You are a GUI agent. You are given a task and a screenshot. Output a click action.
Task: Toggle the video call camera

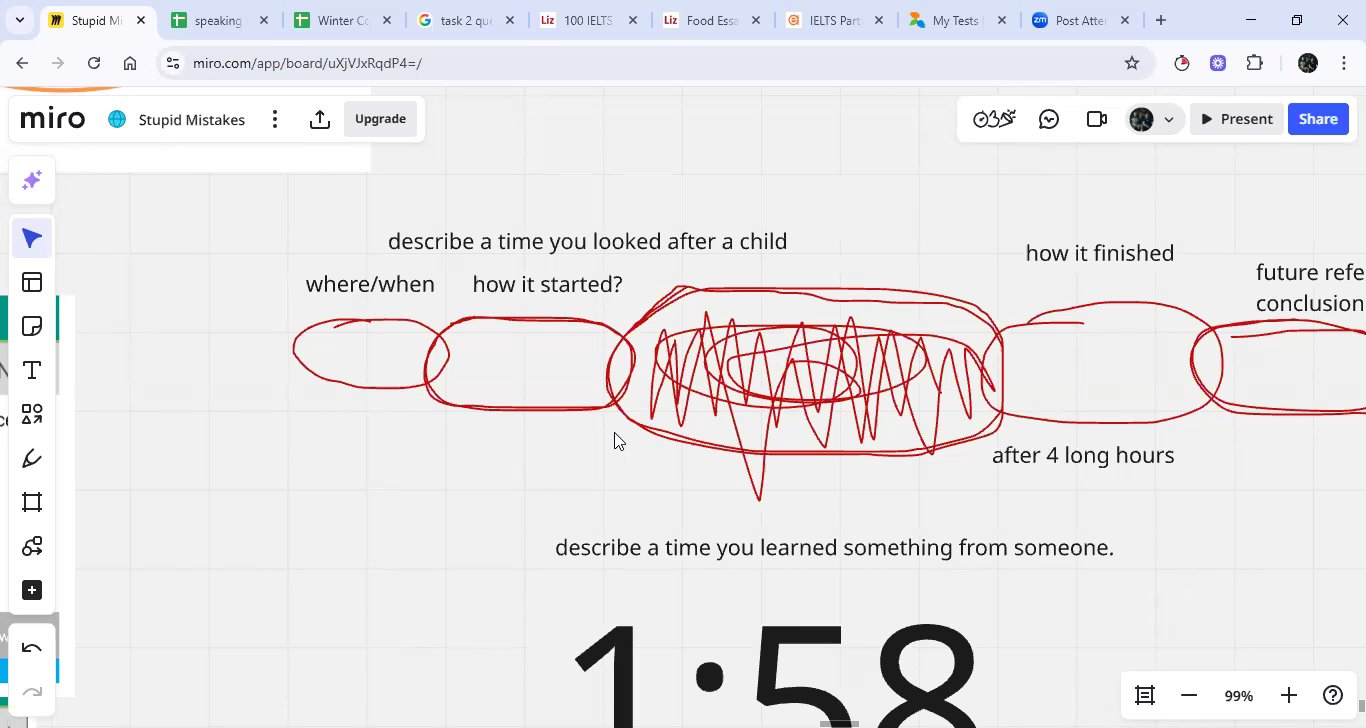(1096, 119)
